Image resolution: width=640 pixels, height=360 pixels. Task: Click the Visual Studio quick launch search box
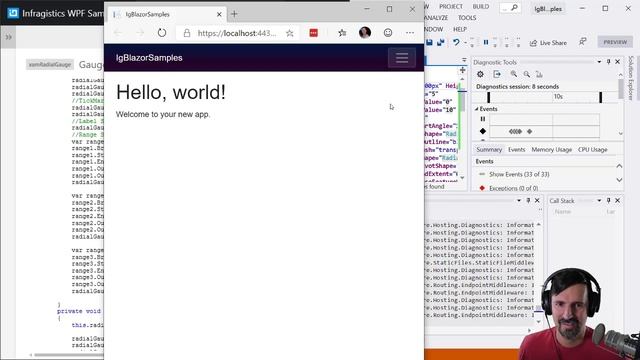[510, 7]
